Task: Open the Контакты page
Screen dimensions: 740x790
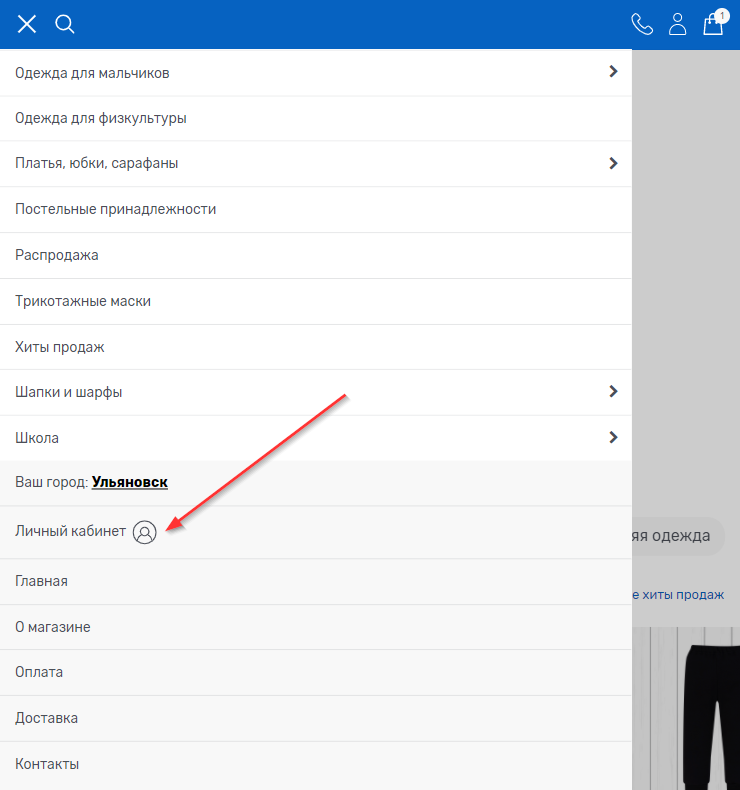Action: (47, 764)
